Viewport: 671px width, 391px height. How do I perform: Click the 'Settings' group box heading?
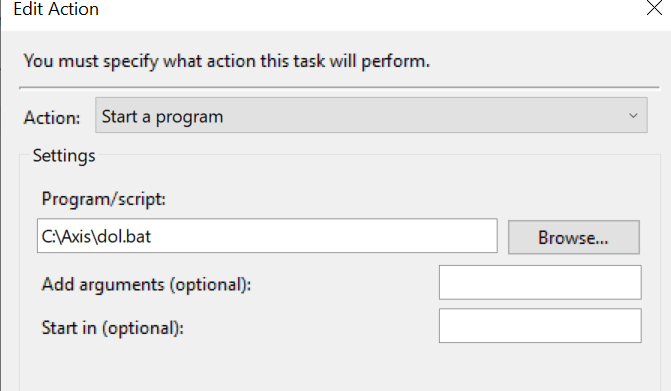click(64, 156)
